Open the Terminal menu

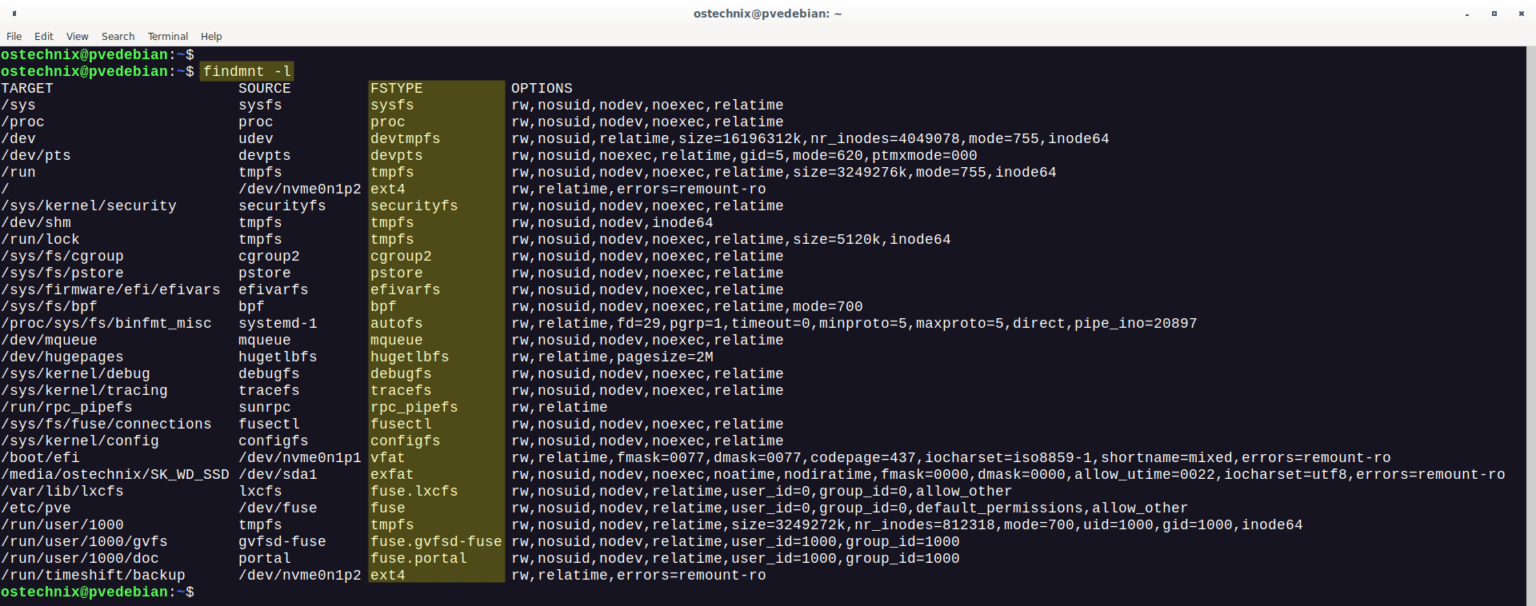[x=166, y=36]
